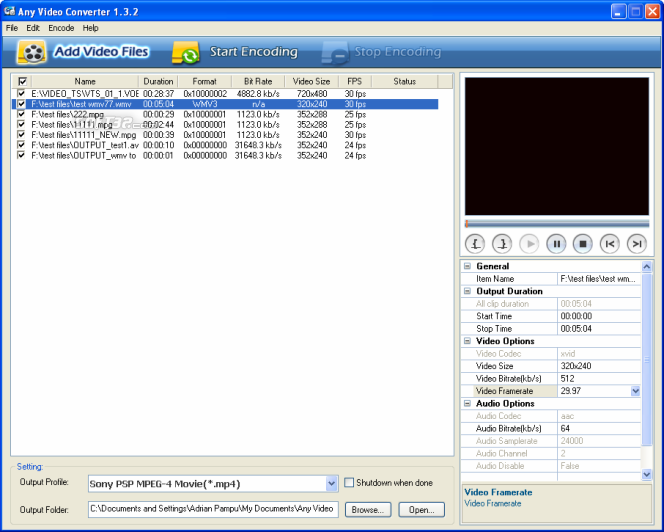Image resolution: width=664 pixels, height=532 pixels.
Task: Open the Video Framerate dropdown arrow
Action: pyautogui.click(x=635, y=391)
